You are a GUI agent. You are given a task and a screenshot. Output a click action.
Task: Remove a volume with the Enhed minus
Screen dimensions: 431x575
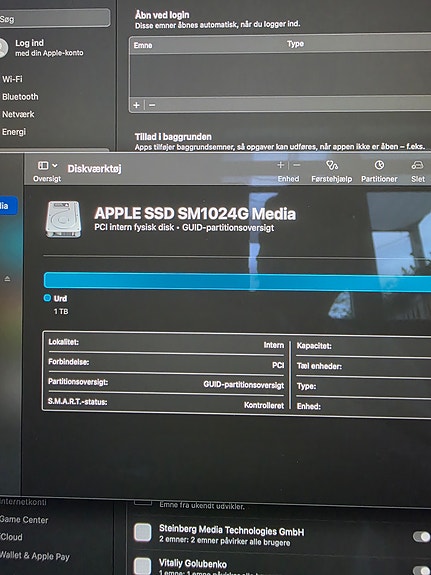[297, 165]
